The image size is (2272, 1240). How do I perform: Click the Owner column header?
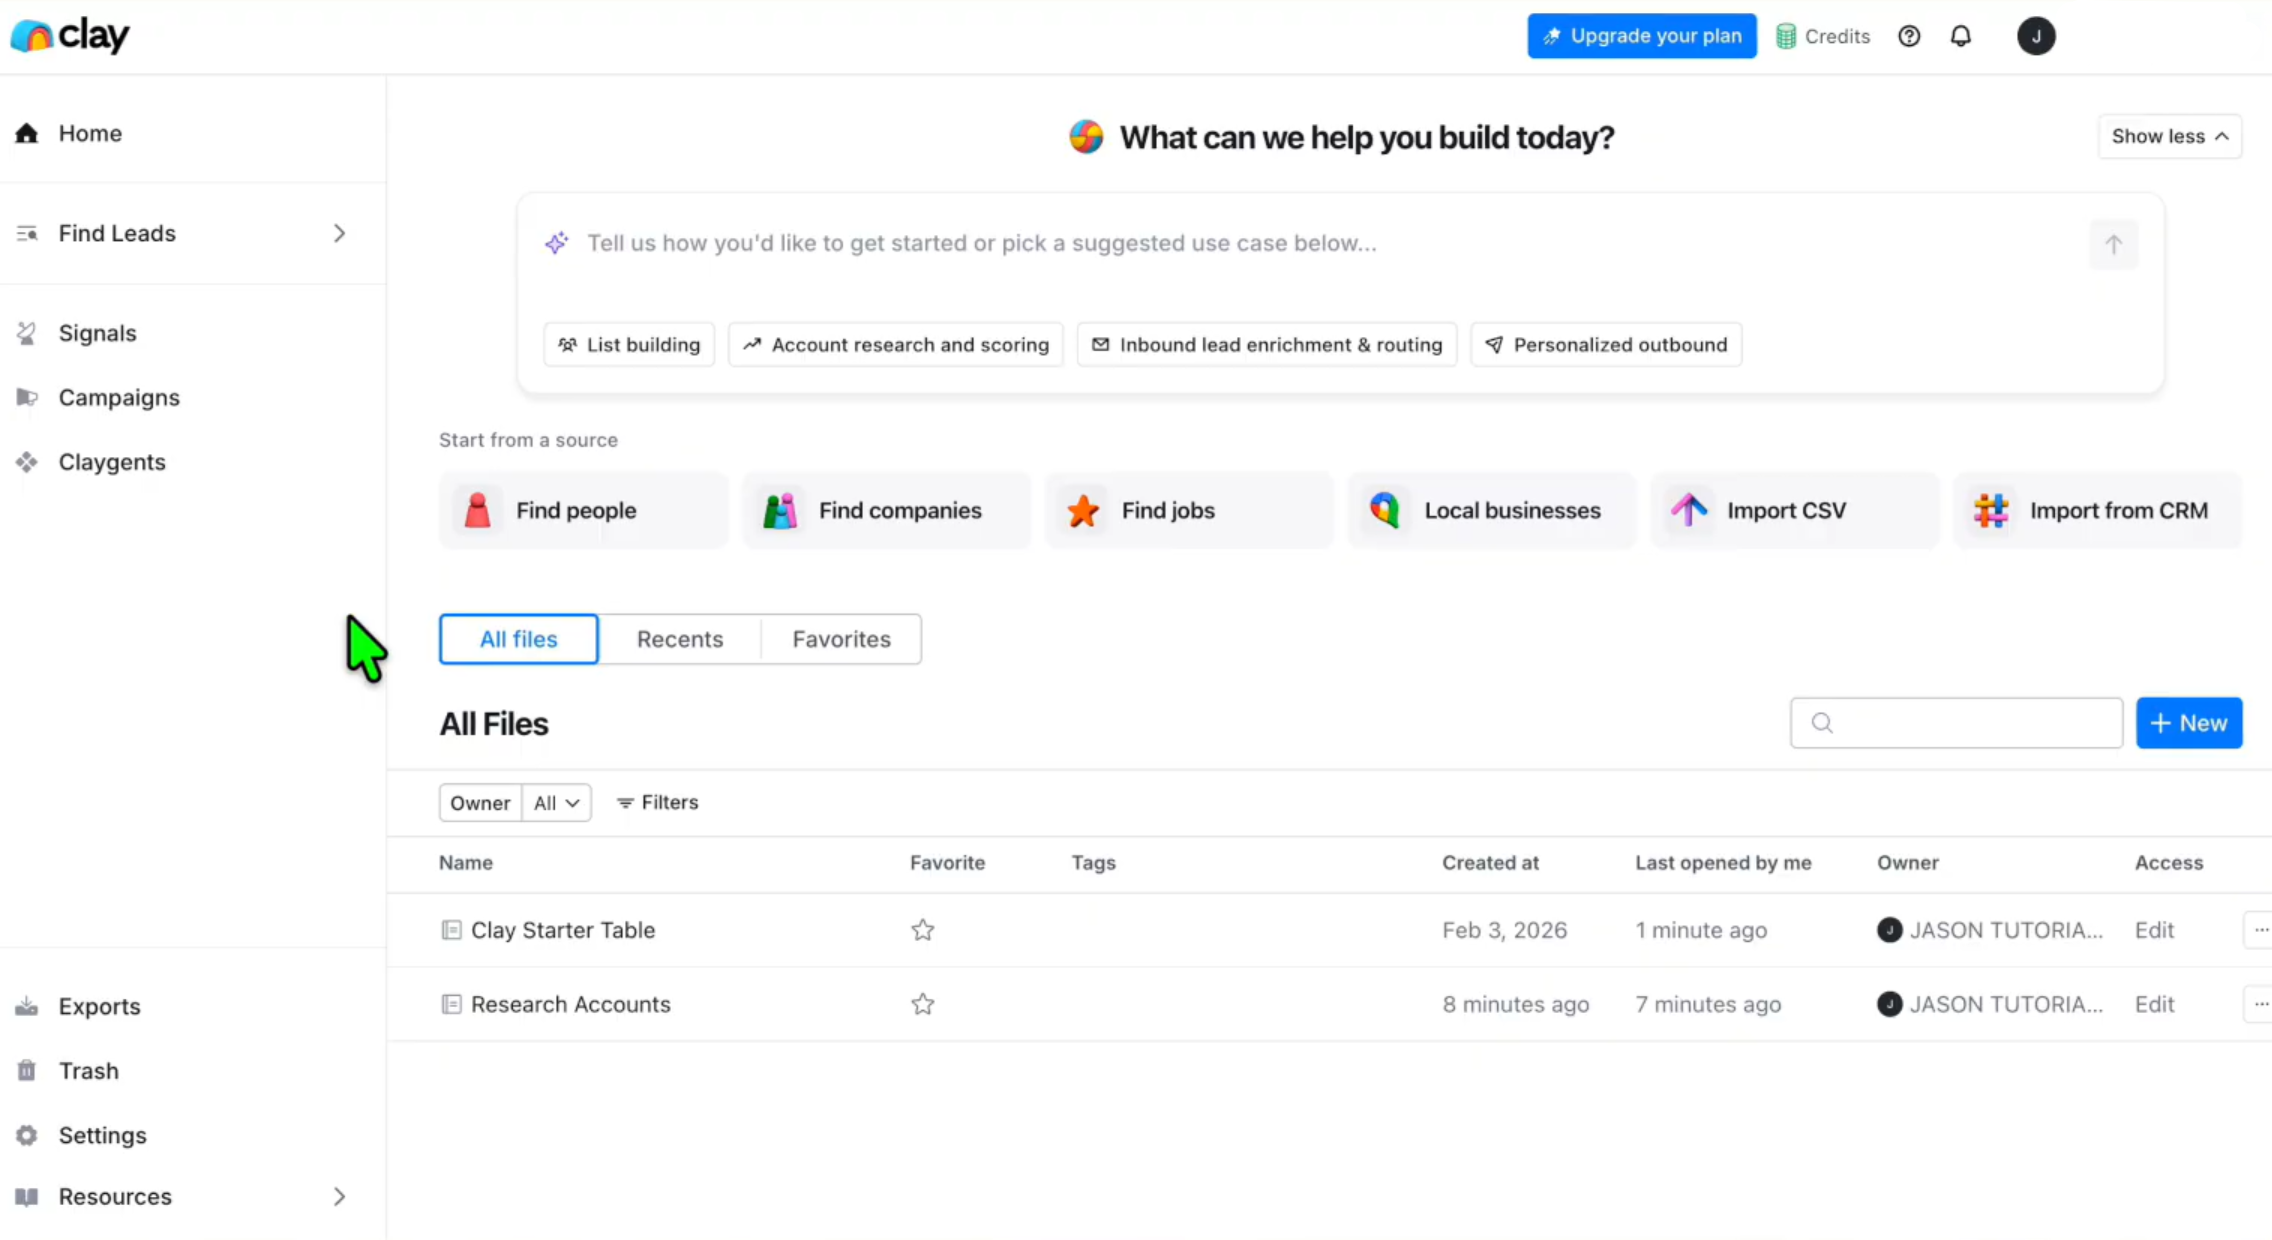(1907, 863)
